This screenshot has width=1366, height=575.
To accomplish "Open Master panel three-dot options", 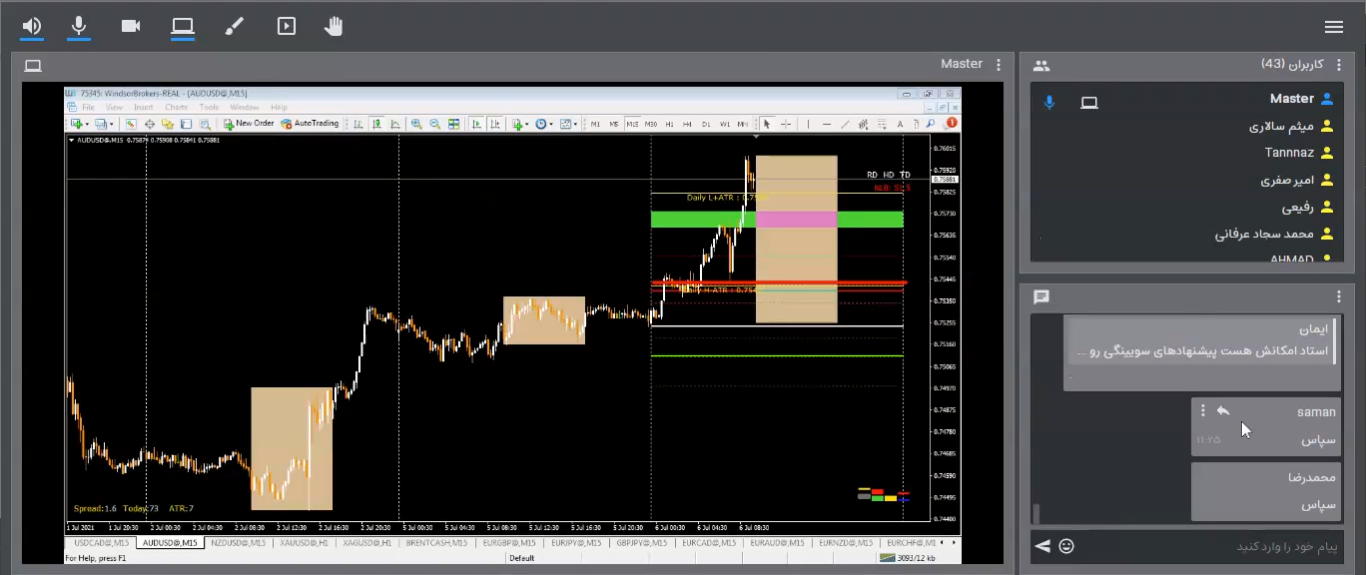I will pyautogui.click(x=998, y=65).
